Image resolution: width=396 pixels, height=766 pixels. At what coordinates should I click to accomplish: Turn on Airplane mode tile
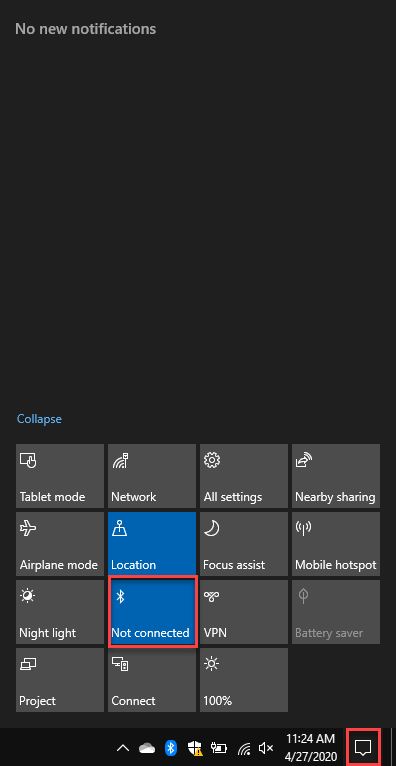60,544
